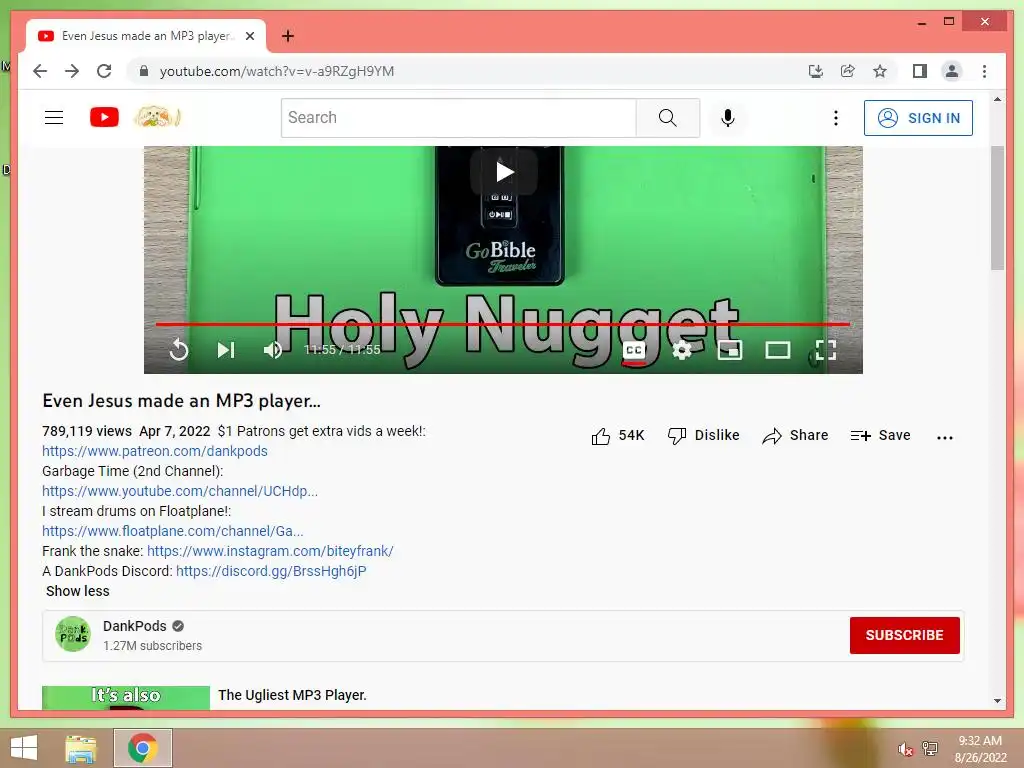Click the install app icon in address bar
The width and height of the screenshot is (1024, 768).
816,71
